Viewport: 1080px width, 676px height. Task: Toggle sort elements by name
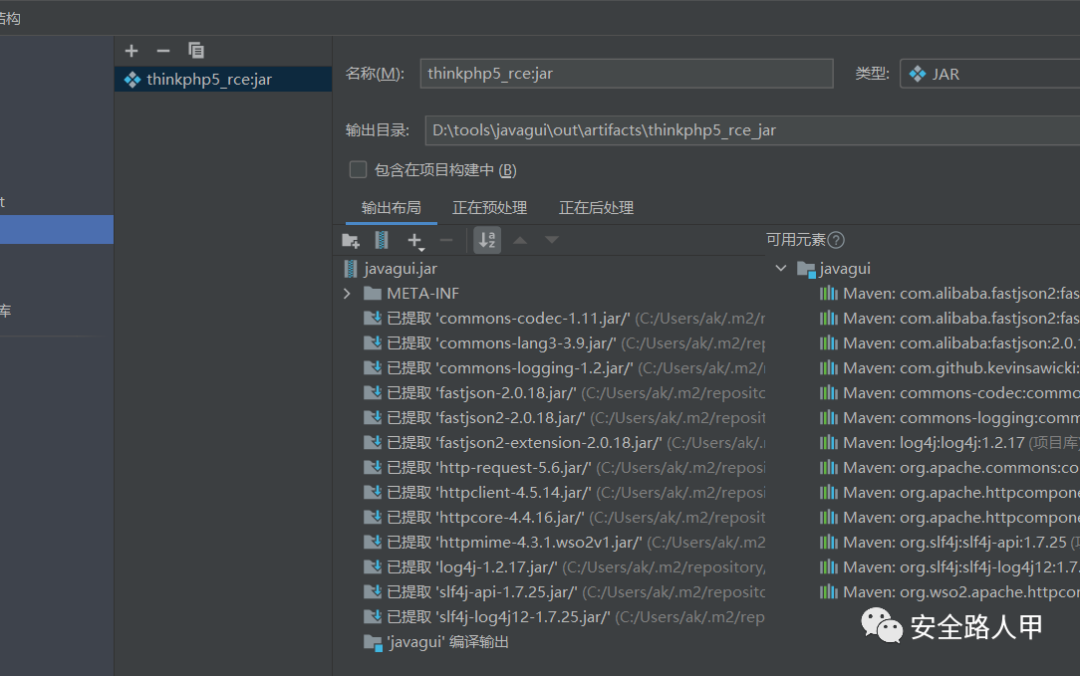coord(487,240)
